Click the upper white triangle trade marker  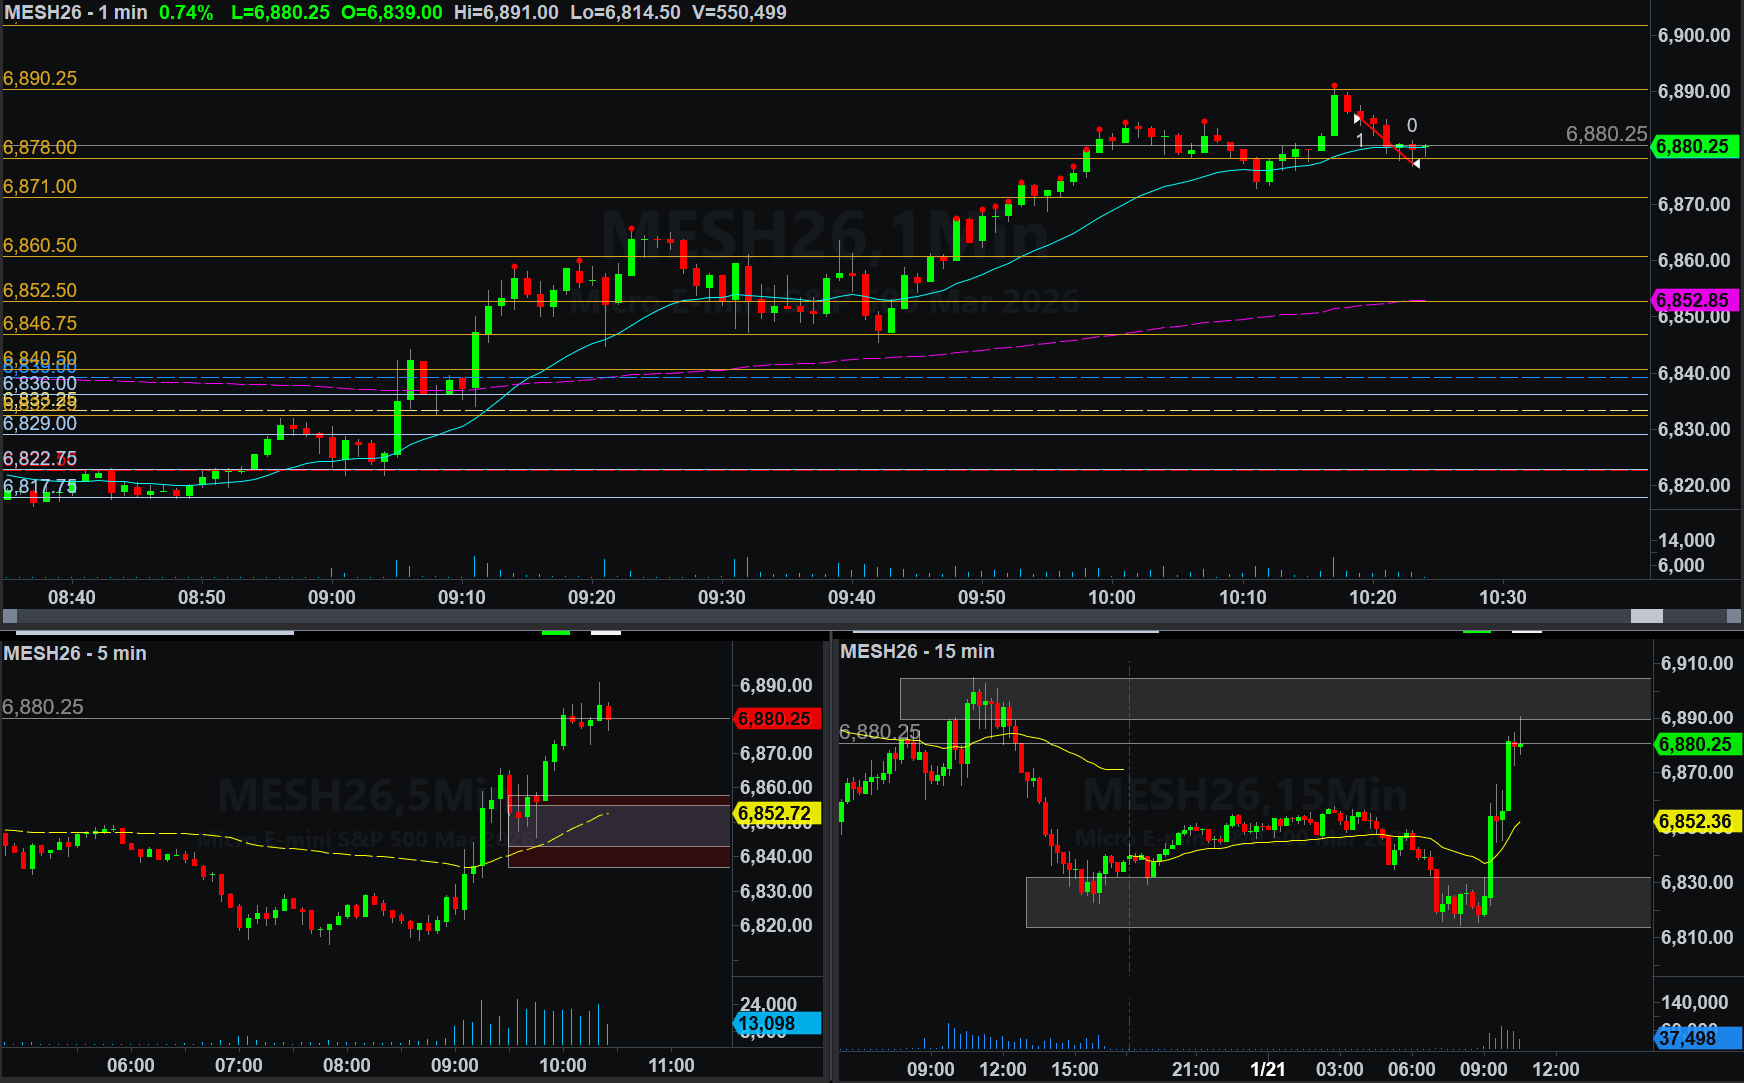(1357, 119)
